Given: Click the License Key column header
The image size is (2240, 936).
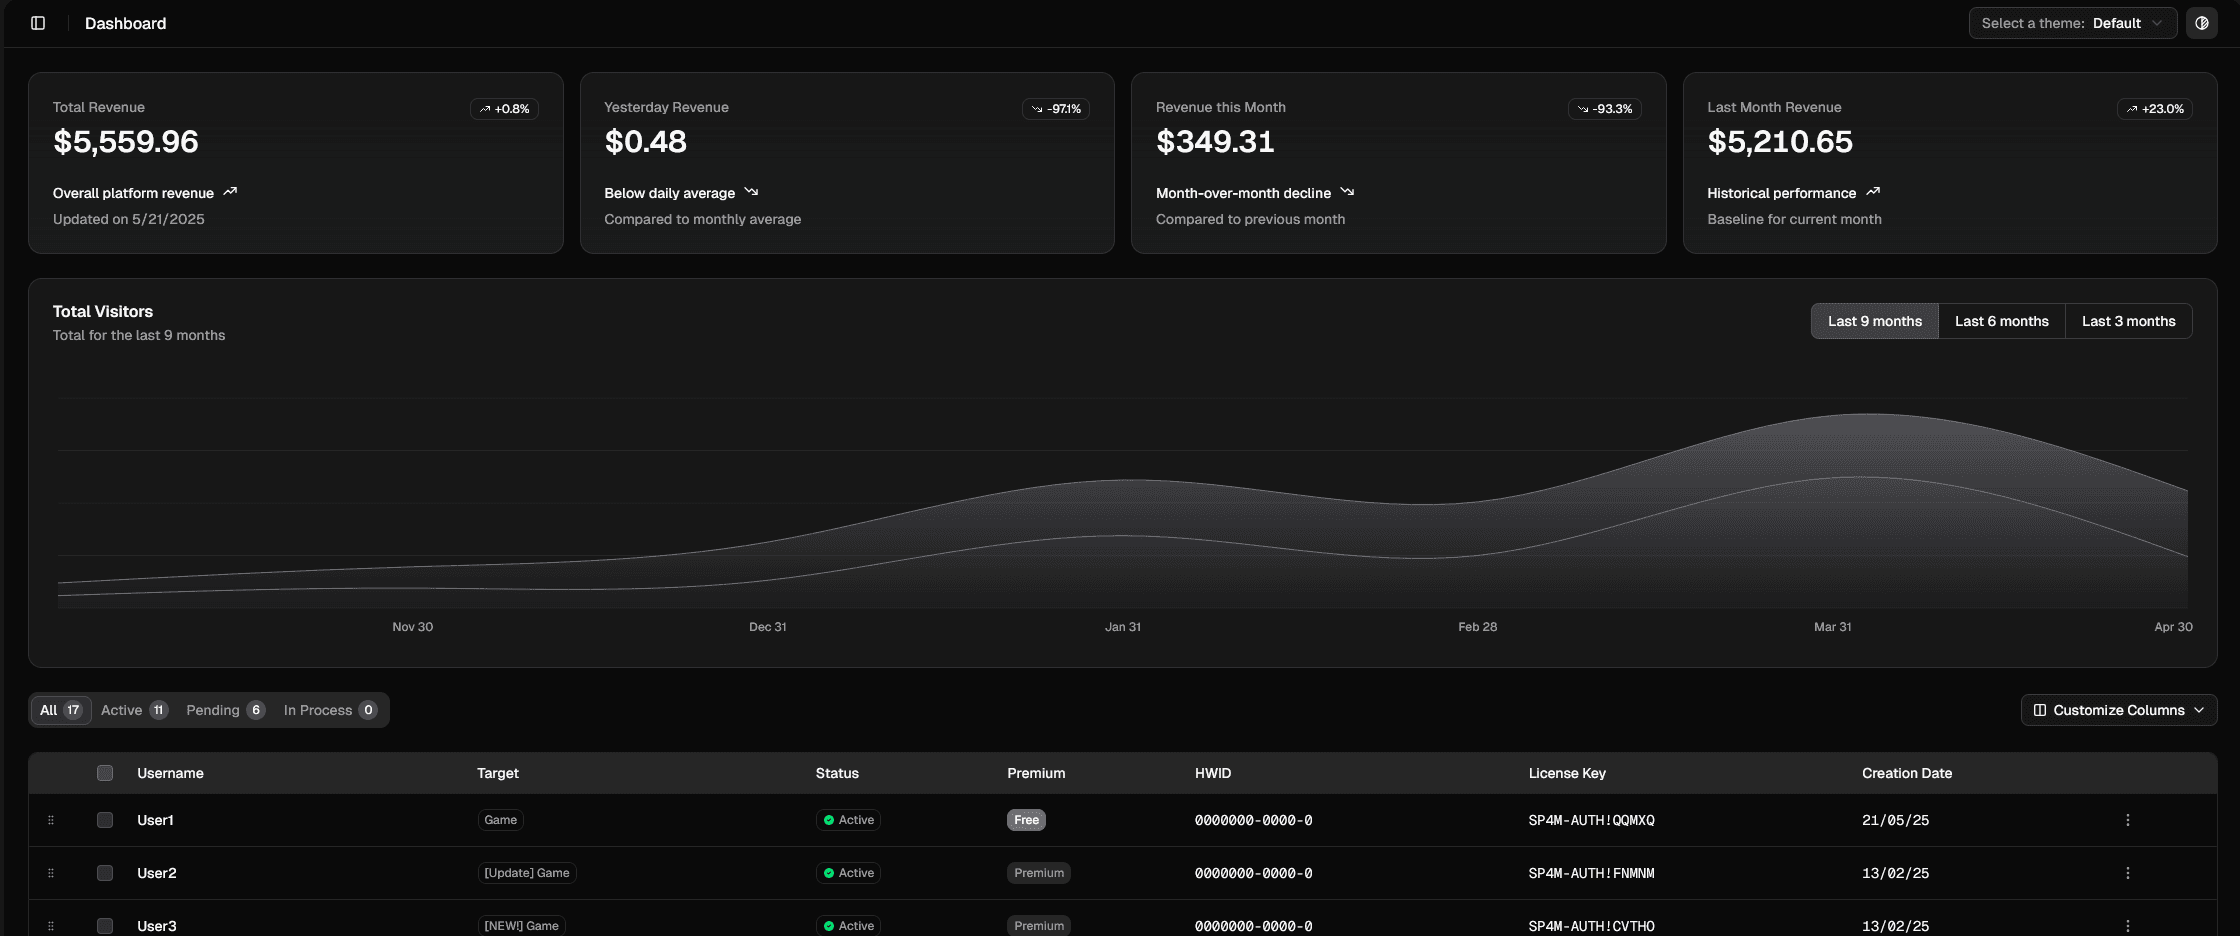Looking at the screenshot, I should (x=1567, y=773).
